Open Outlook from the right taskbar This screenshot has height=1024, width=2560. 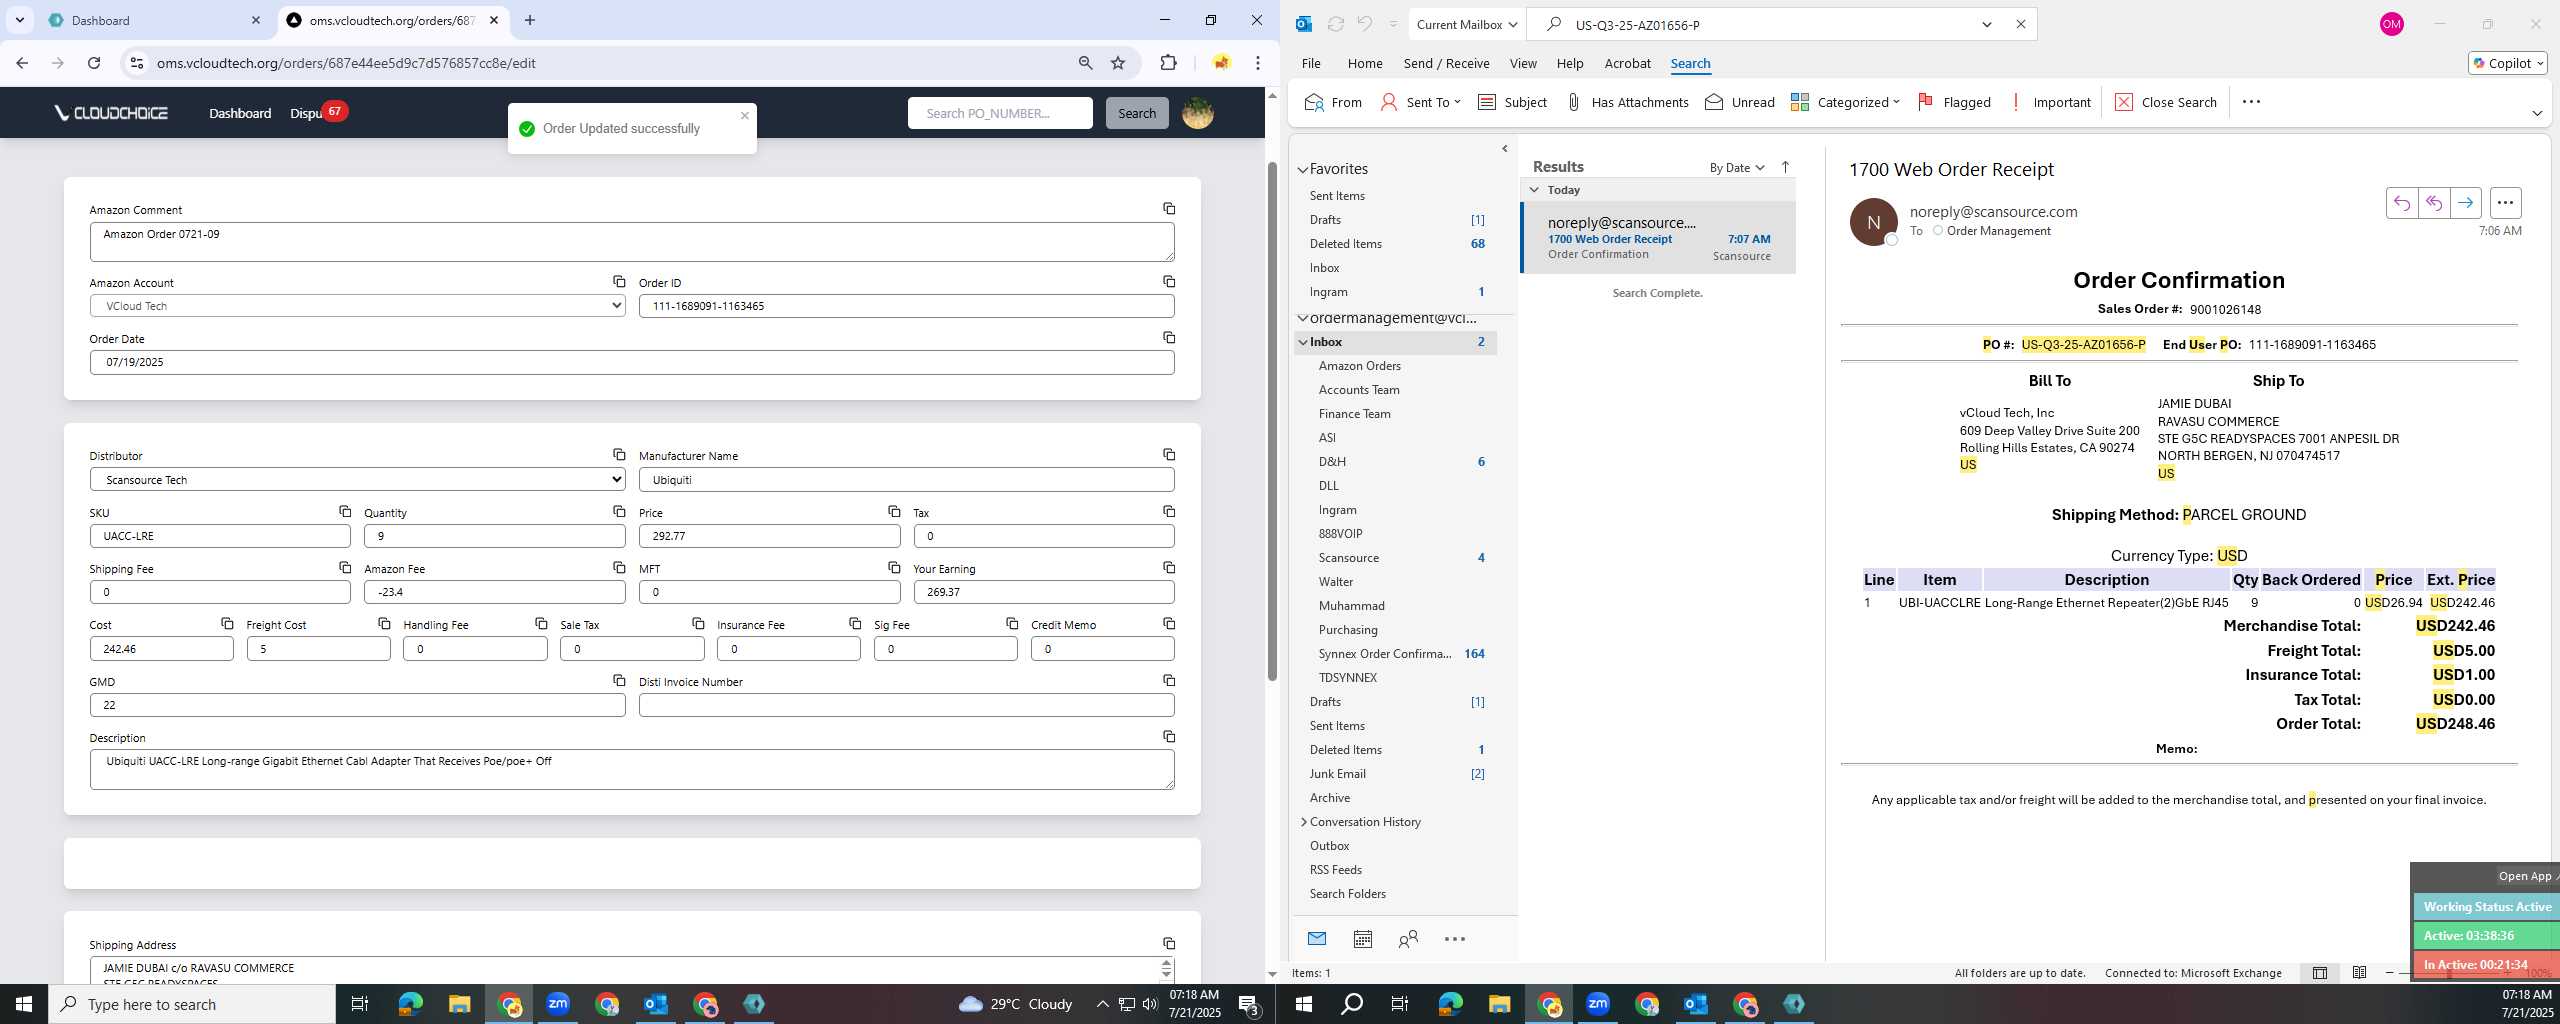pyautogui.click(x=1696, y=1004)
